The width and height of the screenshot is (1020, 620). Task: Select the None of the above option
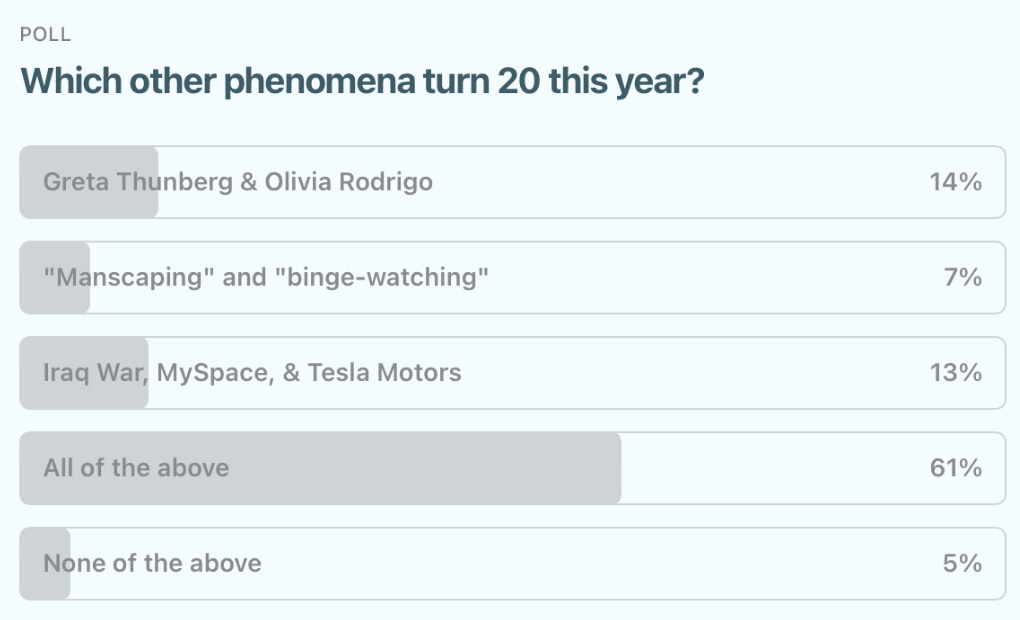[513, 563]
